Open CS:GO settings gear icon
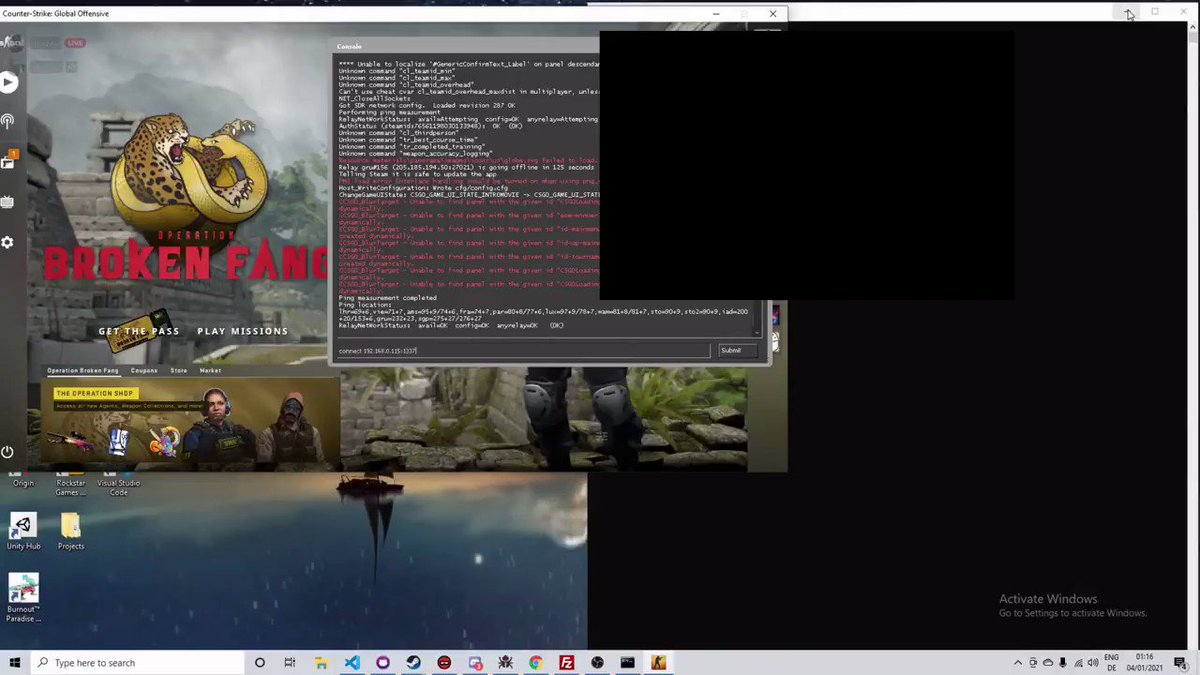This screenshot has width=1200, height=675. tap(8, 243)
